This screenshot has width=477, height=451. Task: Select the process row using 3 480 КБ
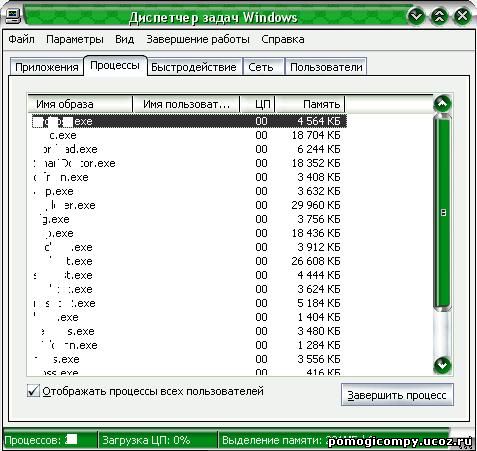coord(189,331)
